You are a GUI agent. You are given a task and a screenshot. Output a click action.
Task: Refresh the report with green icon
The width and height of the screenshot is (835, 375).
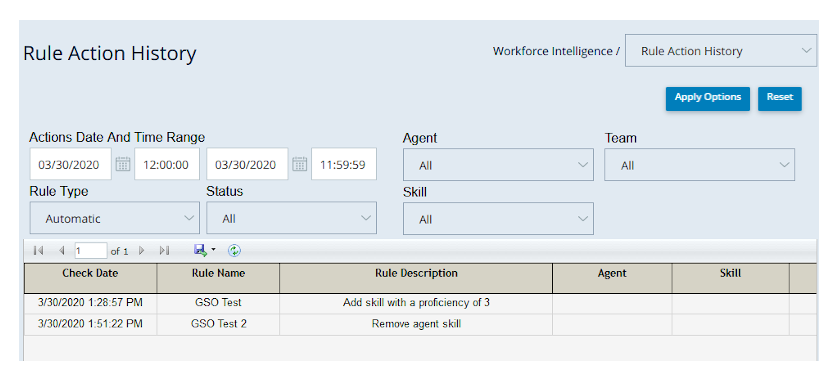pyautogui.click(x=234, y=250)
